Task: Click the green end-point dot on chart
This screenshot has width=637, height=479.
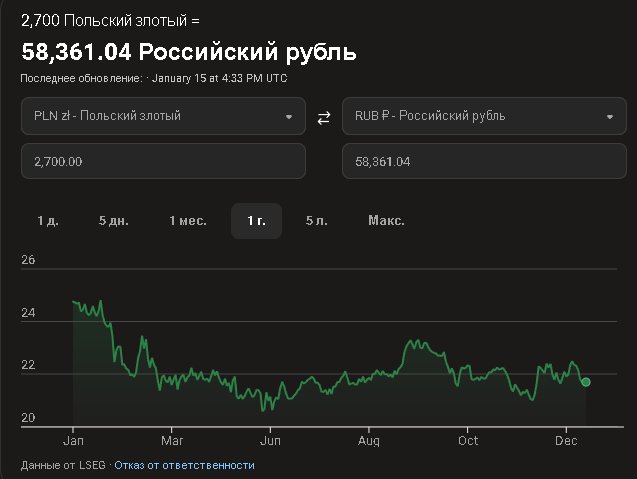Action: point(586,382)
